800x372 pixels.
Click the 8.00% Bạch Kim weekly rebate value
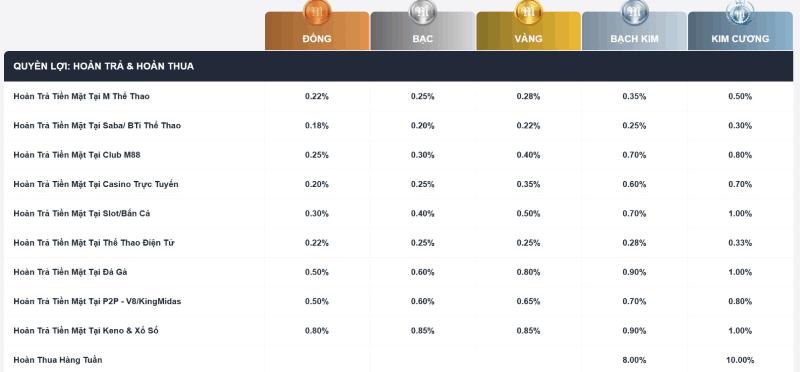click(634, 360)
